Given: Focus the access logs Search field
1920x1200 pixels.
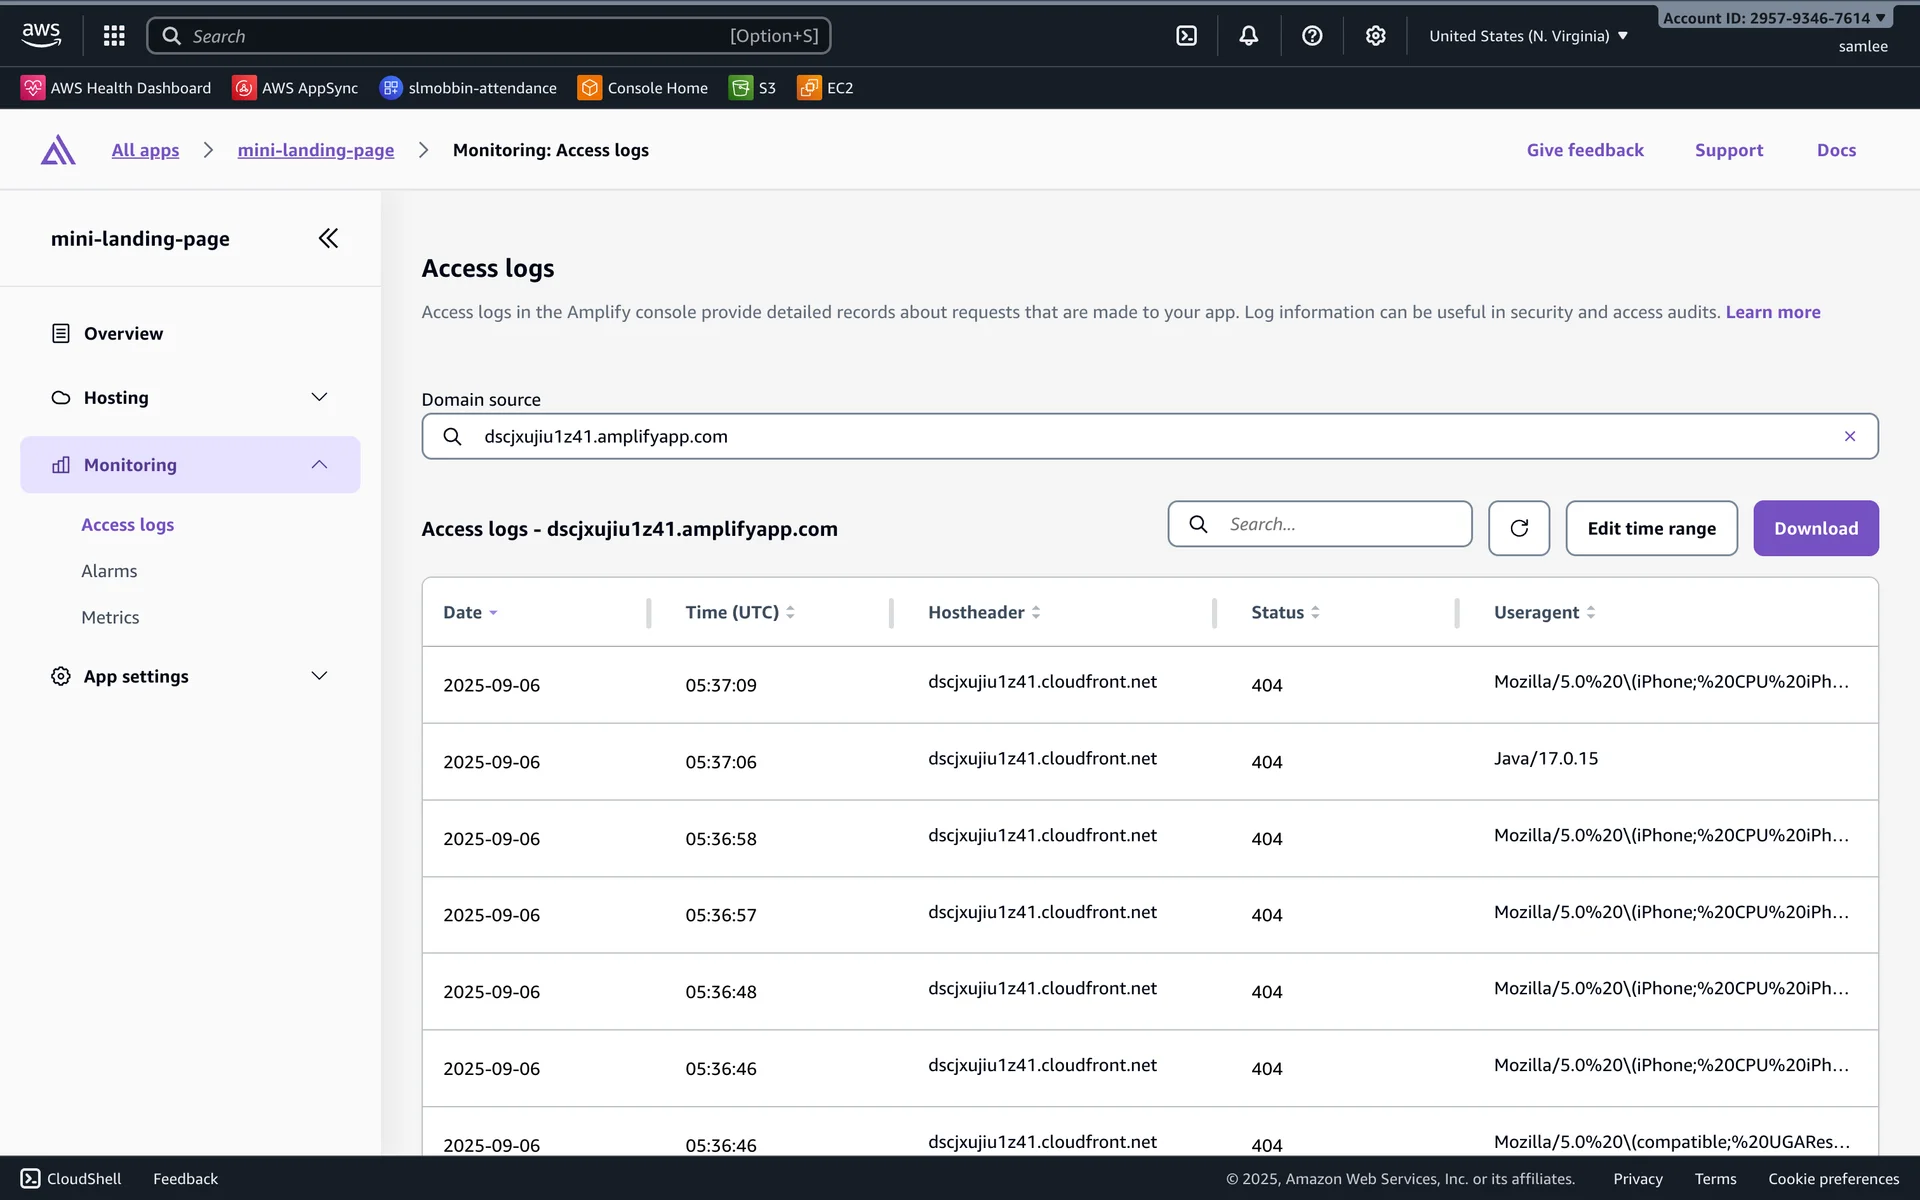Looking at the screenshot, I should (x=1340, y=524).
